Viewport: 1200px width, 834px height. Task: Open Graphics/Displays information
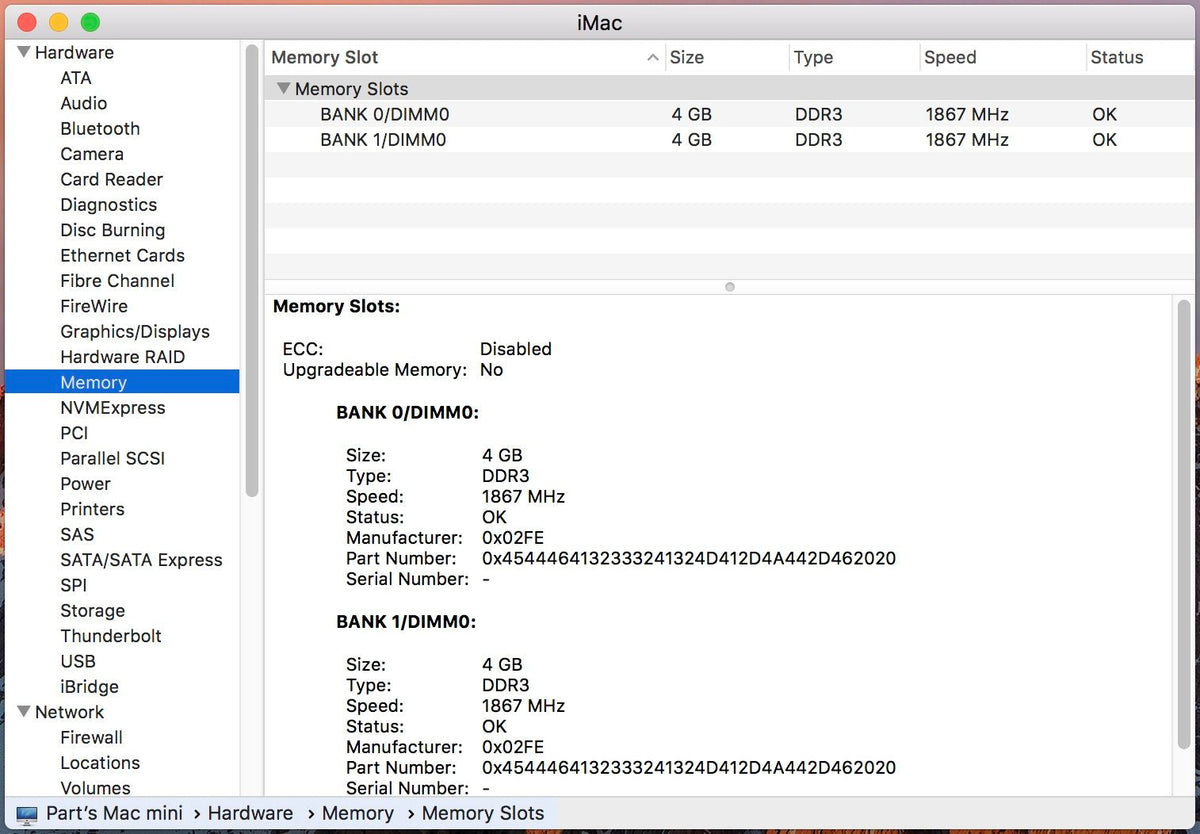pyautogui.click(x=135, y=332)
